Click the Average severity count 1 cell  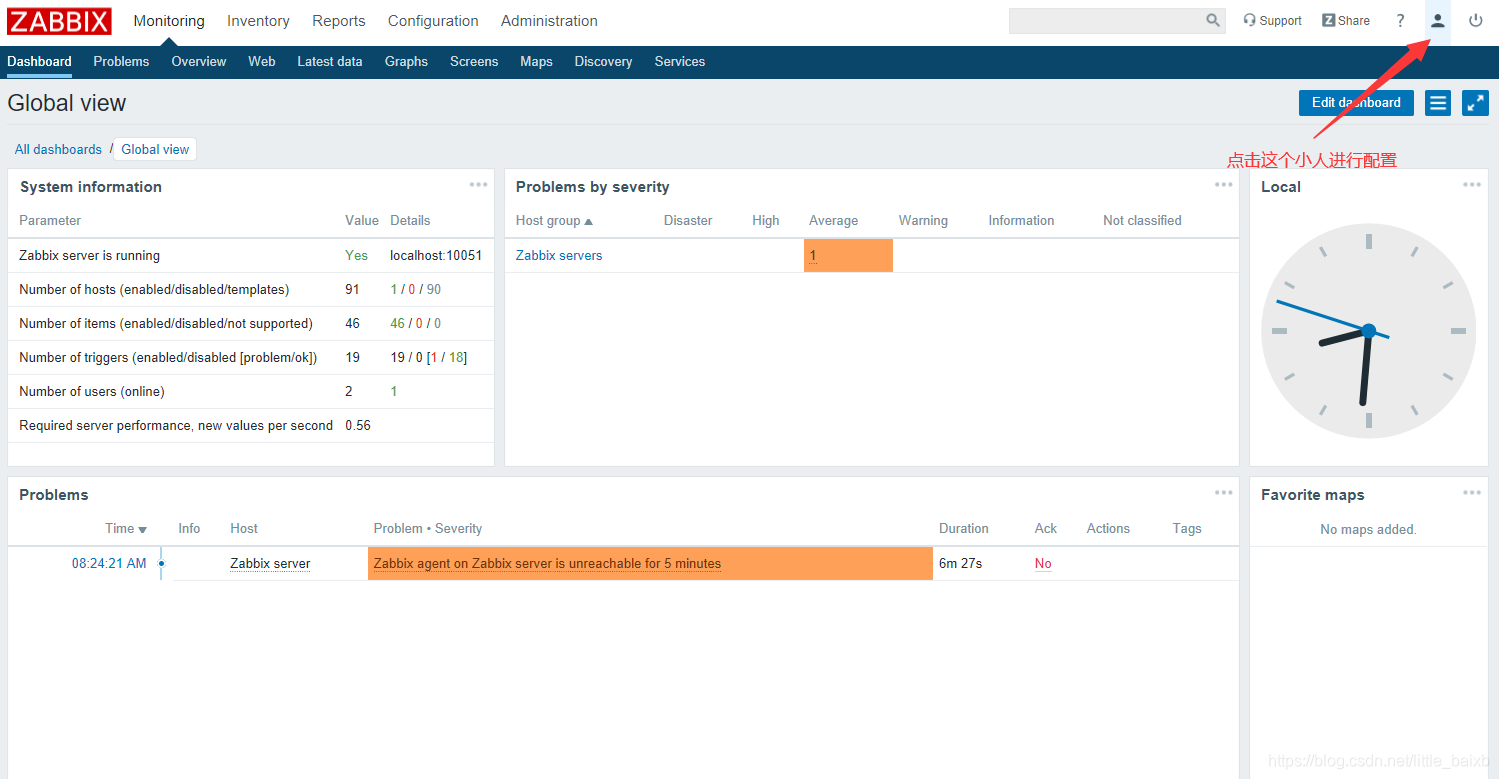[x=848, y=256]
